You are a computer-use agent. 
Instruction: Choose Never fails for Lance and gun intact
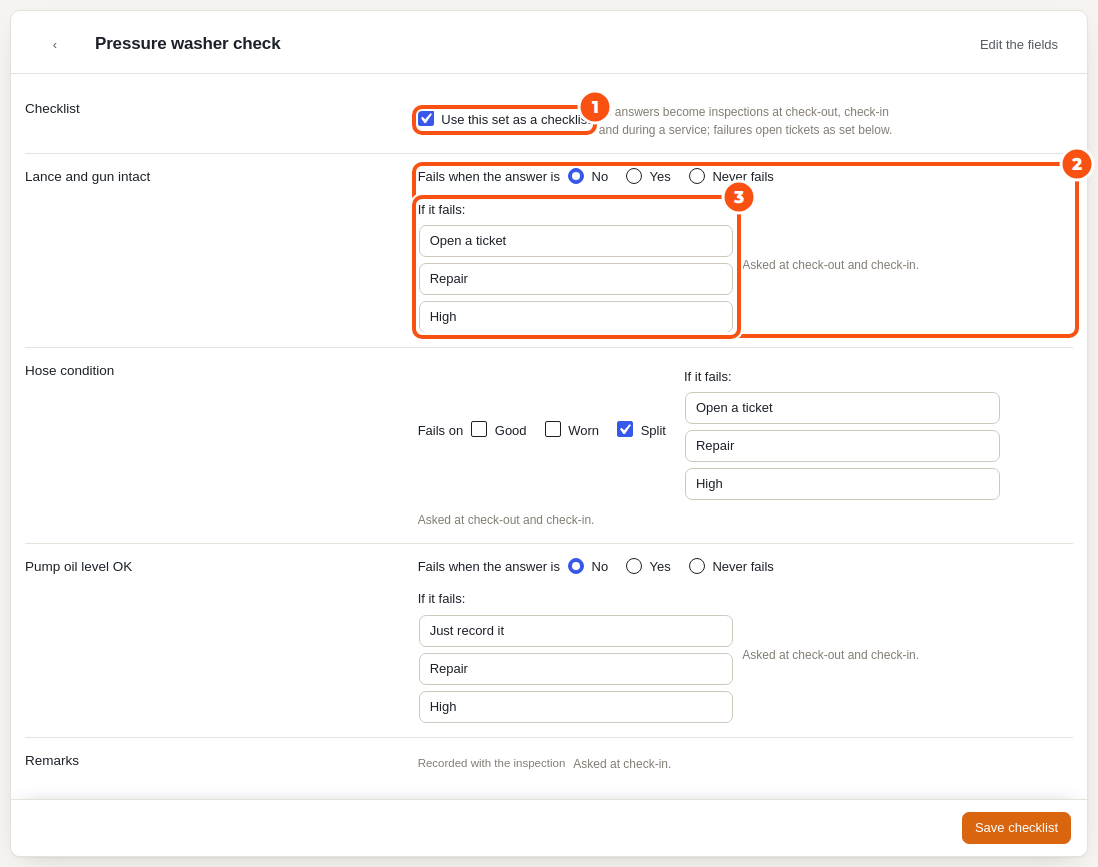697,176
